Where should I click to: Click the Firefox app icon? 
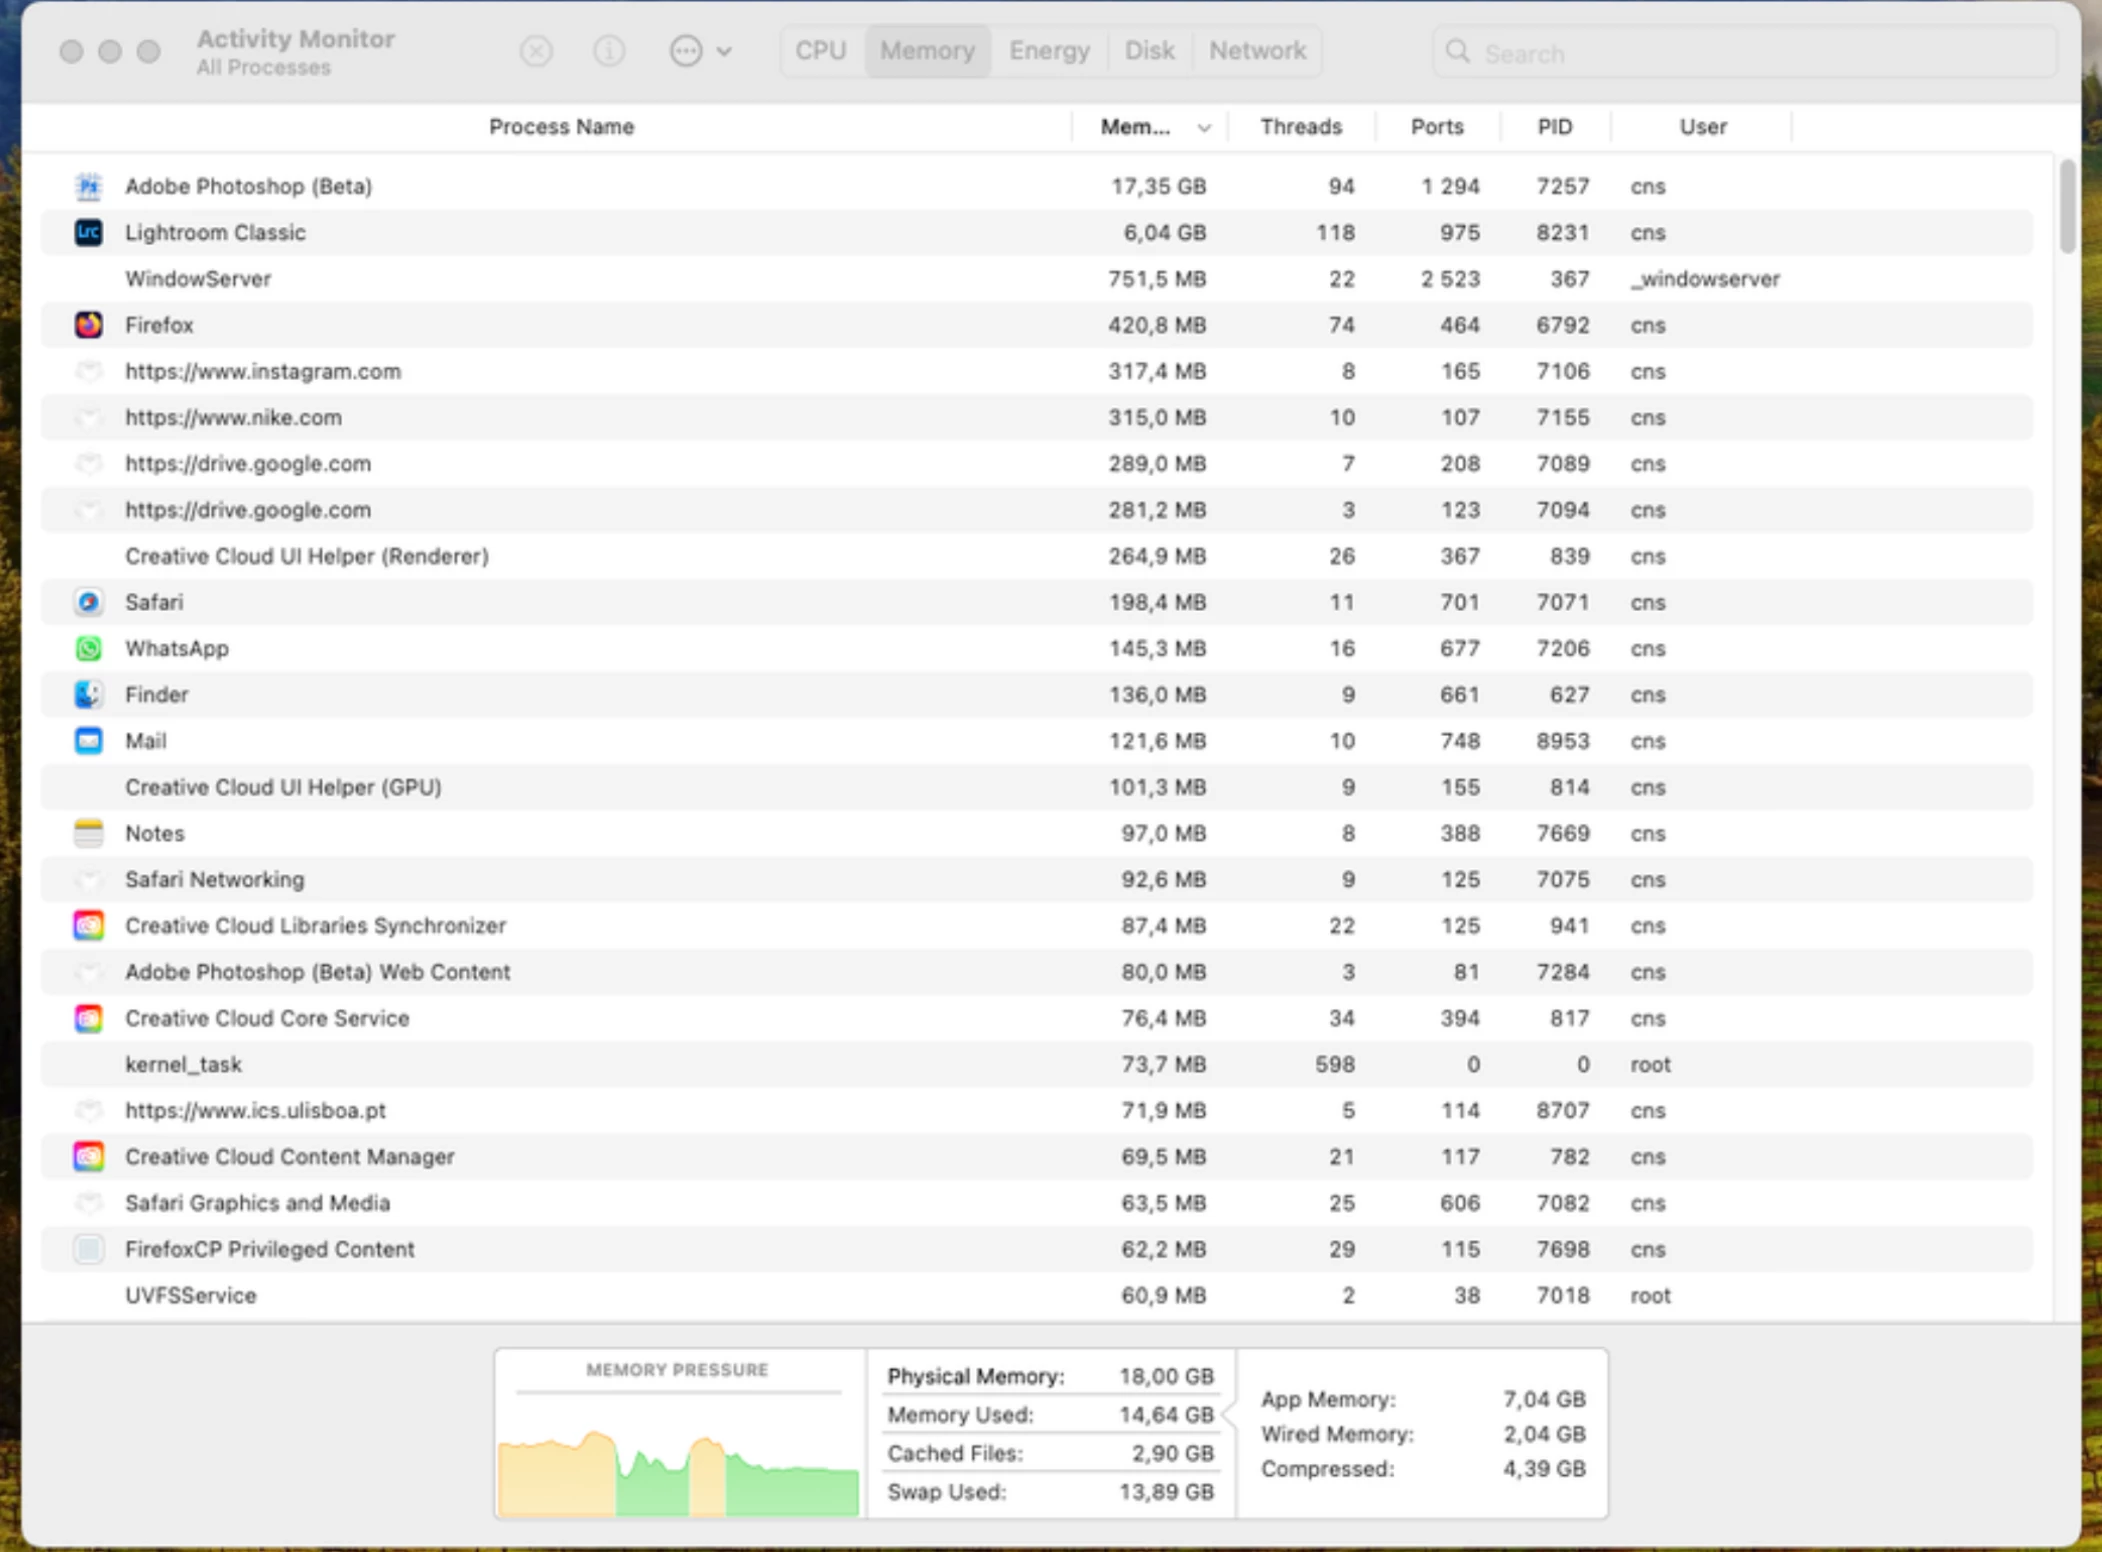89,325
